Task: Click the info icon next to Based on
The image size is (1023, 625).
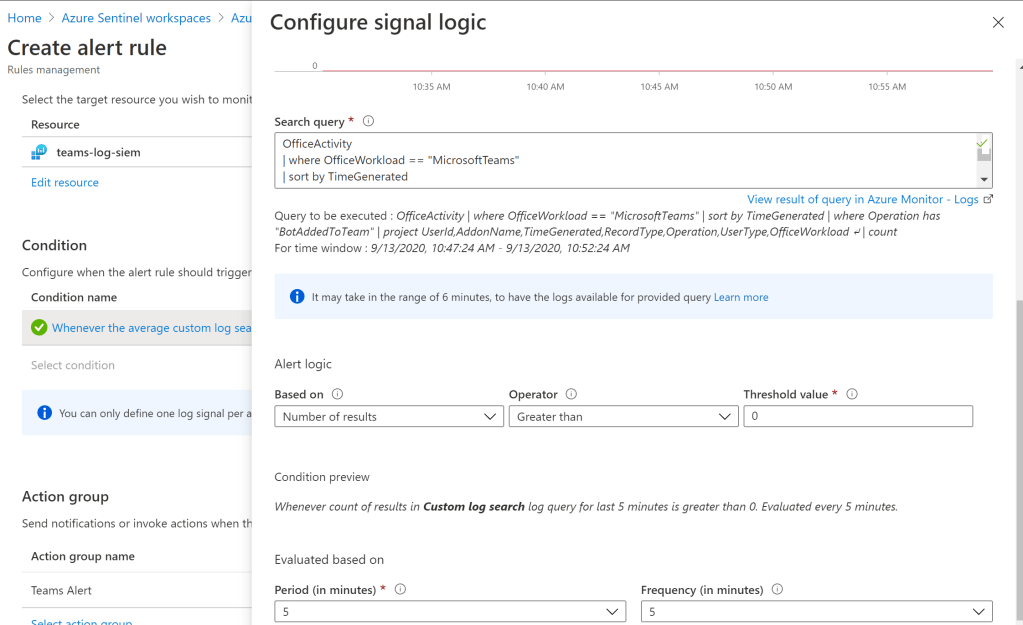Action: point(337,394)
